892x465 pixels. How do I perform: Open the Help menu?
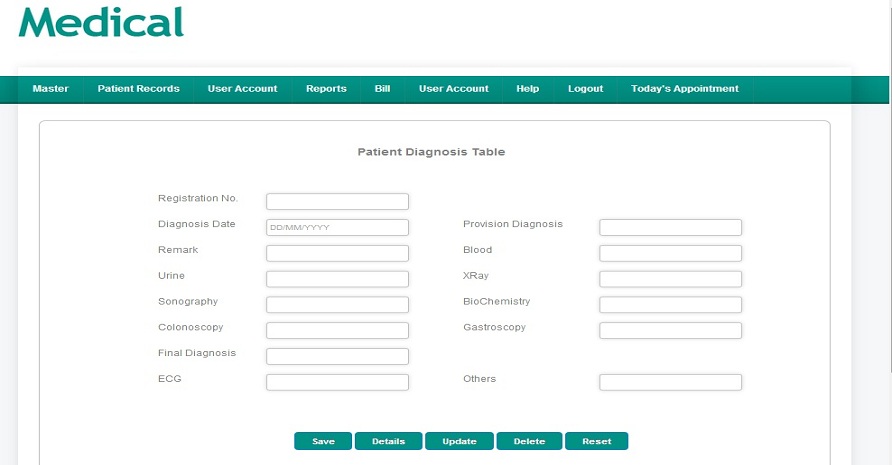[527, 89]
